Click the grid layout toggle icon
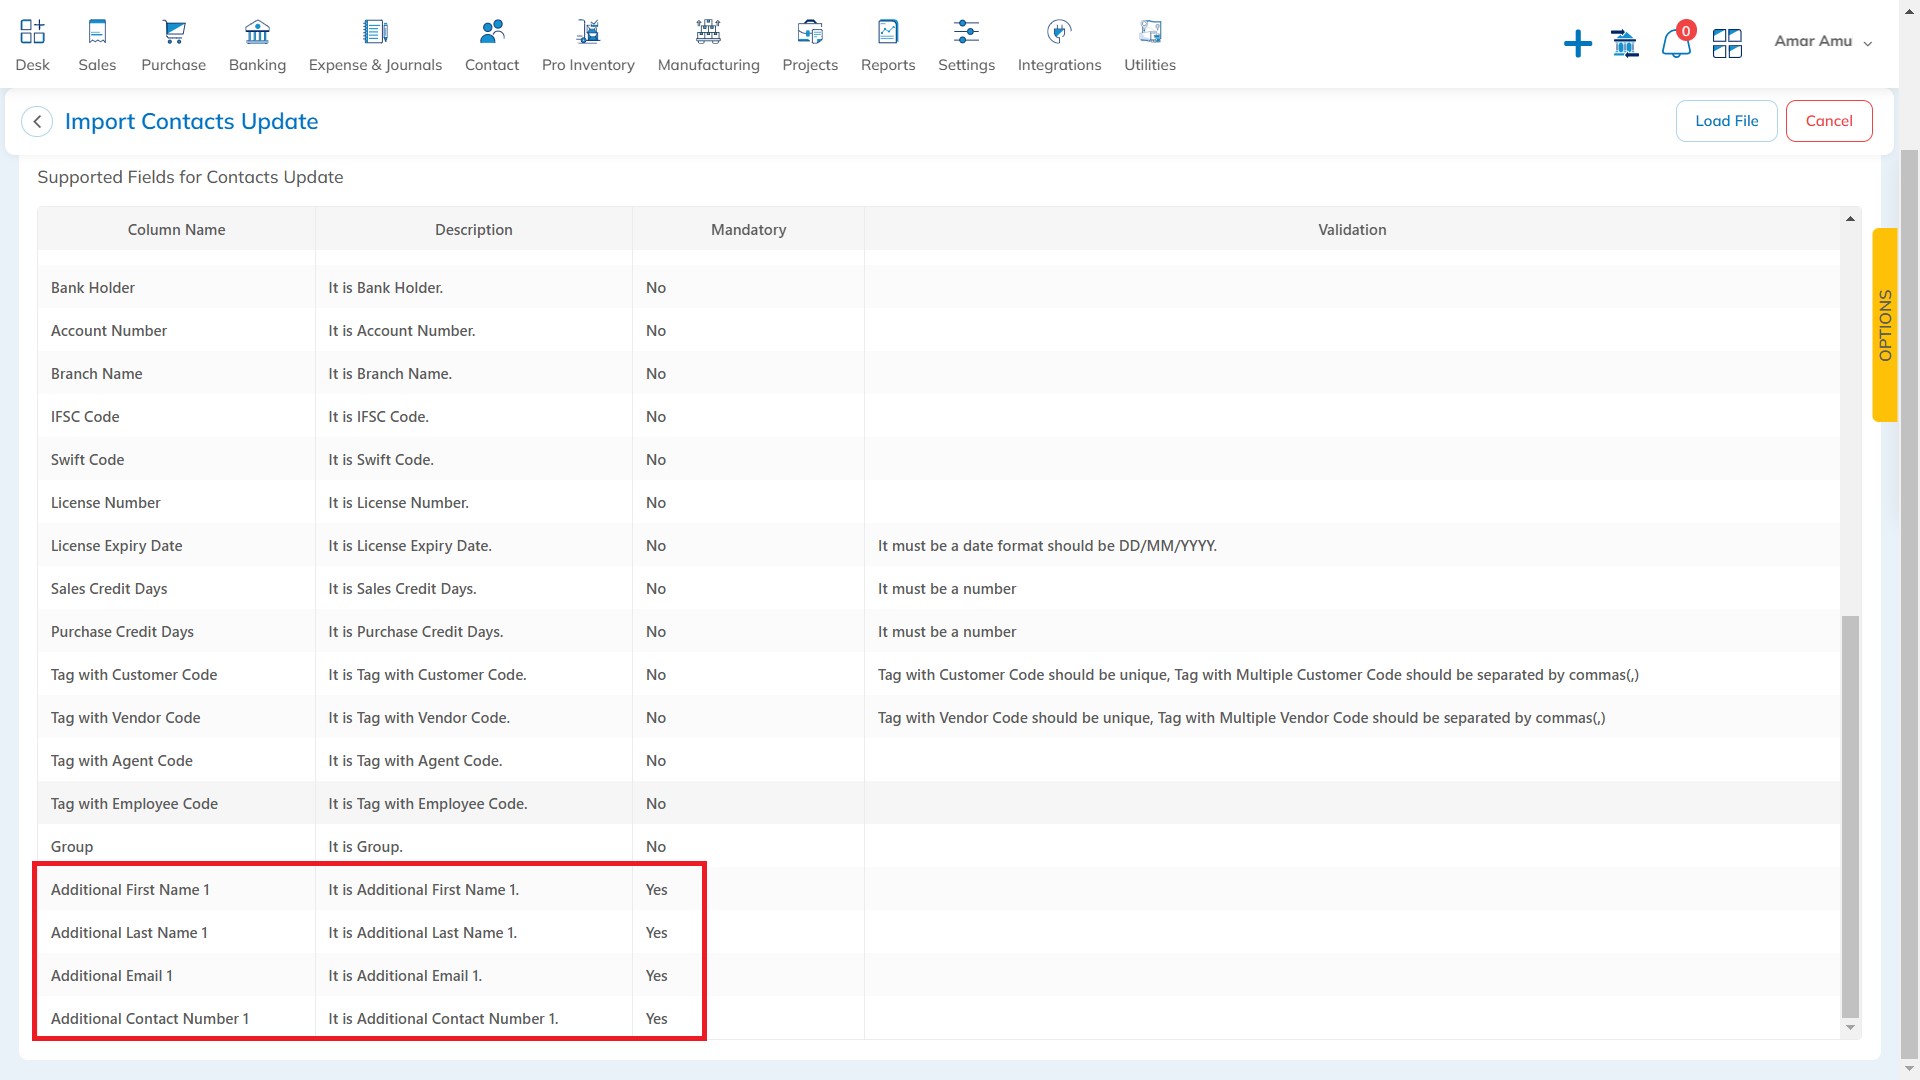This screenshot has height=1080, width=1920. tap(1724, 41)
